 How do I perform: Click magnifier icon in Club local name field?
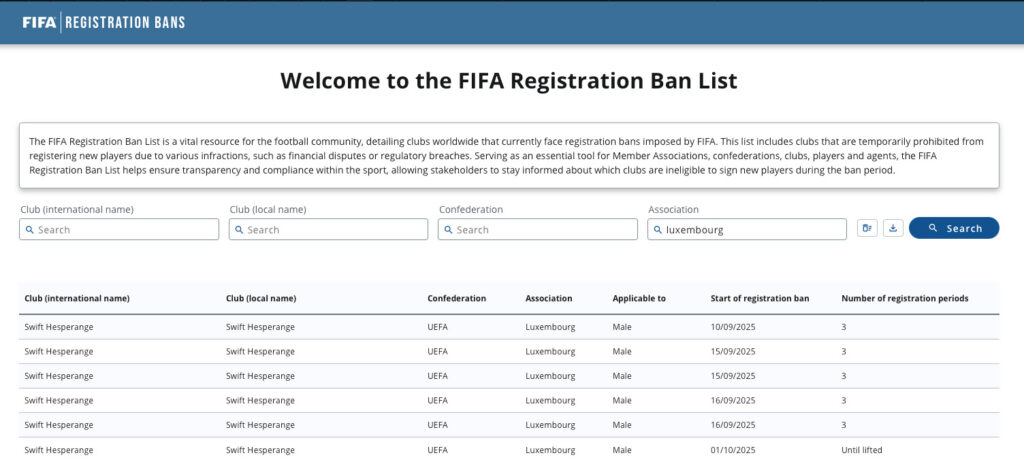click(238, 230)
